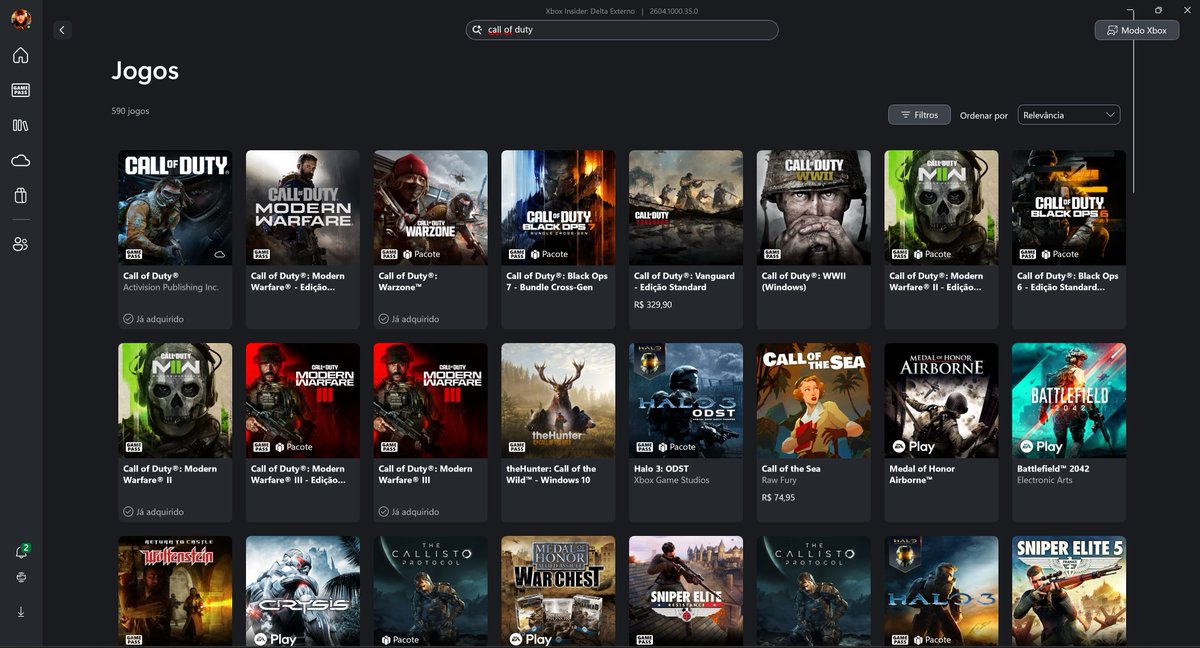
Task: Click the EA Play badge on Battlefield 2042
Action: click(x=1041, y=447)
